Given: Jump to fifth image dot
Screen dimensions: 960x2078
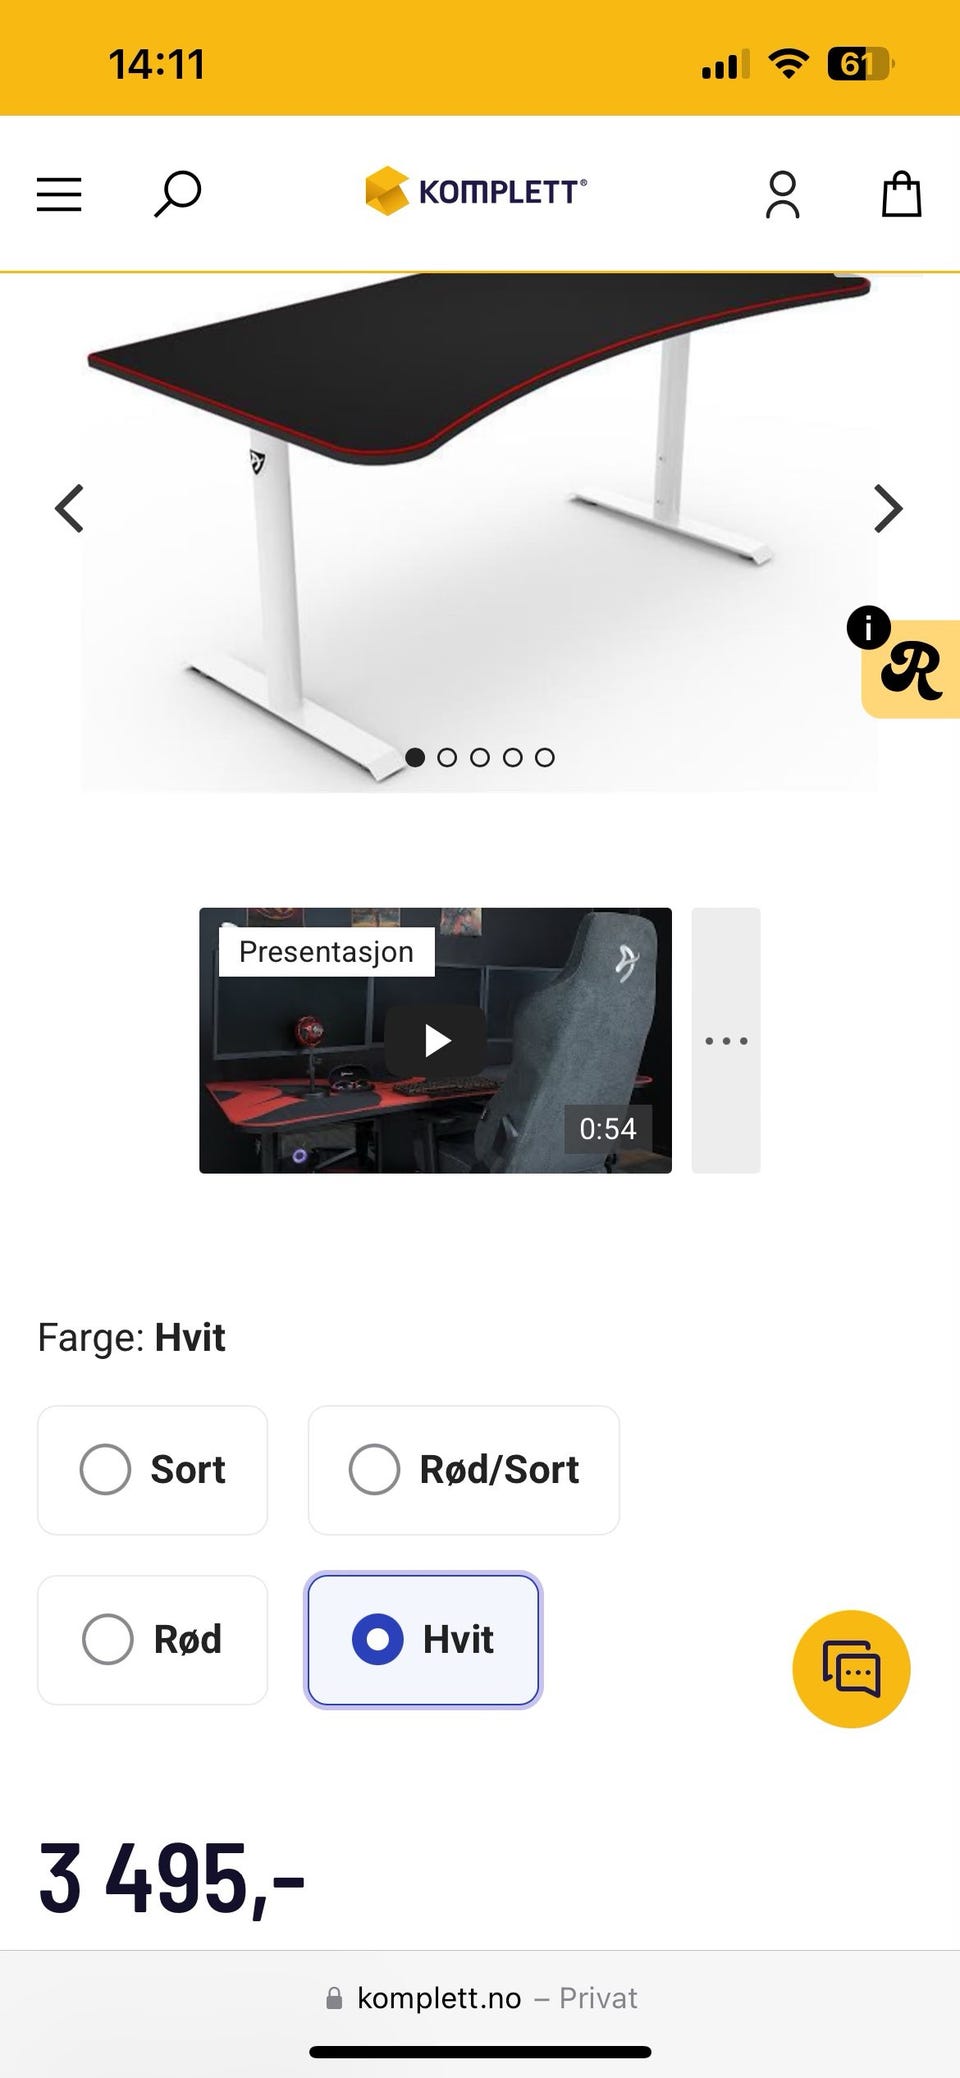Looking at the screenshot, I should [x=545, y=757].
